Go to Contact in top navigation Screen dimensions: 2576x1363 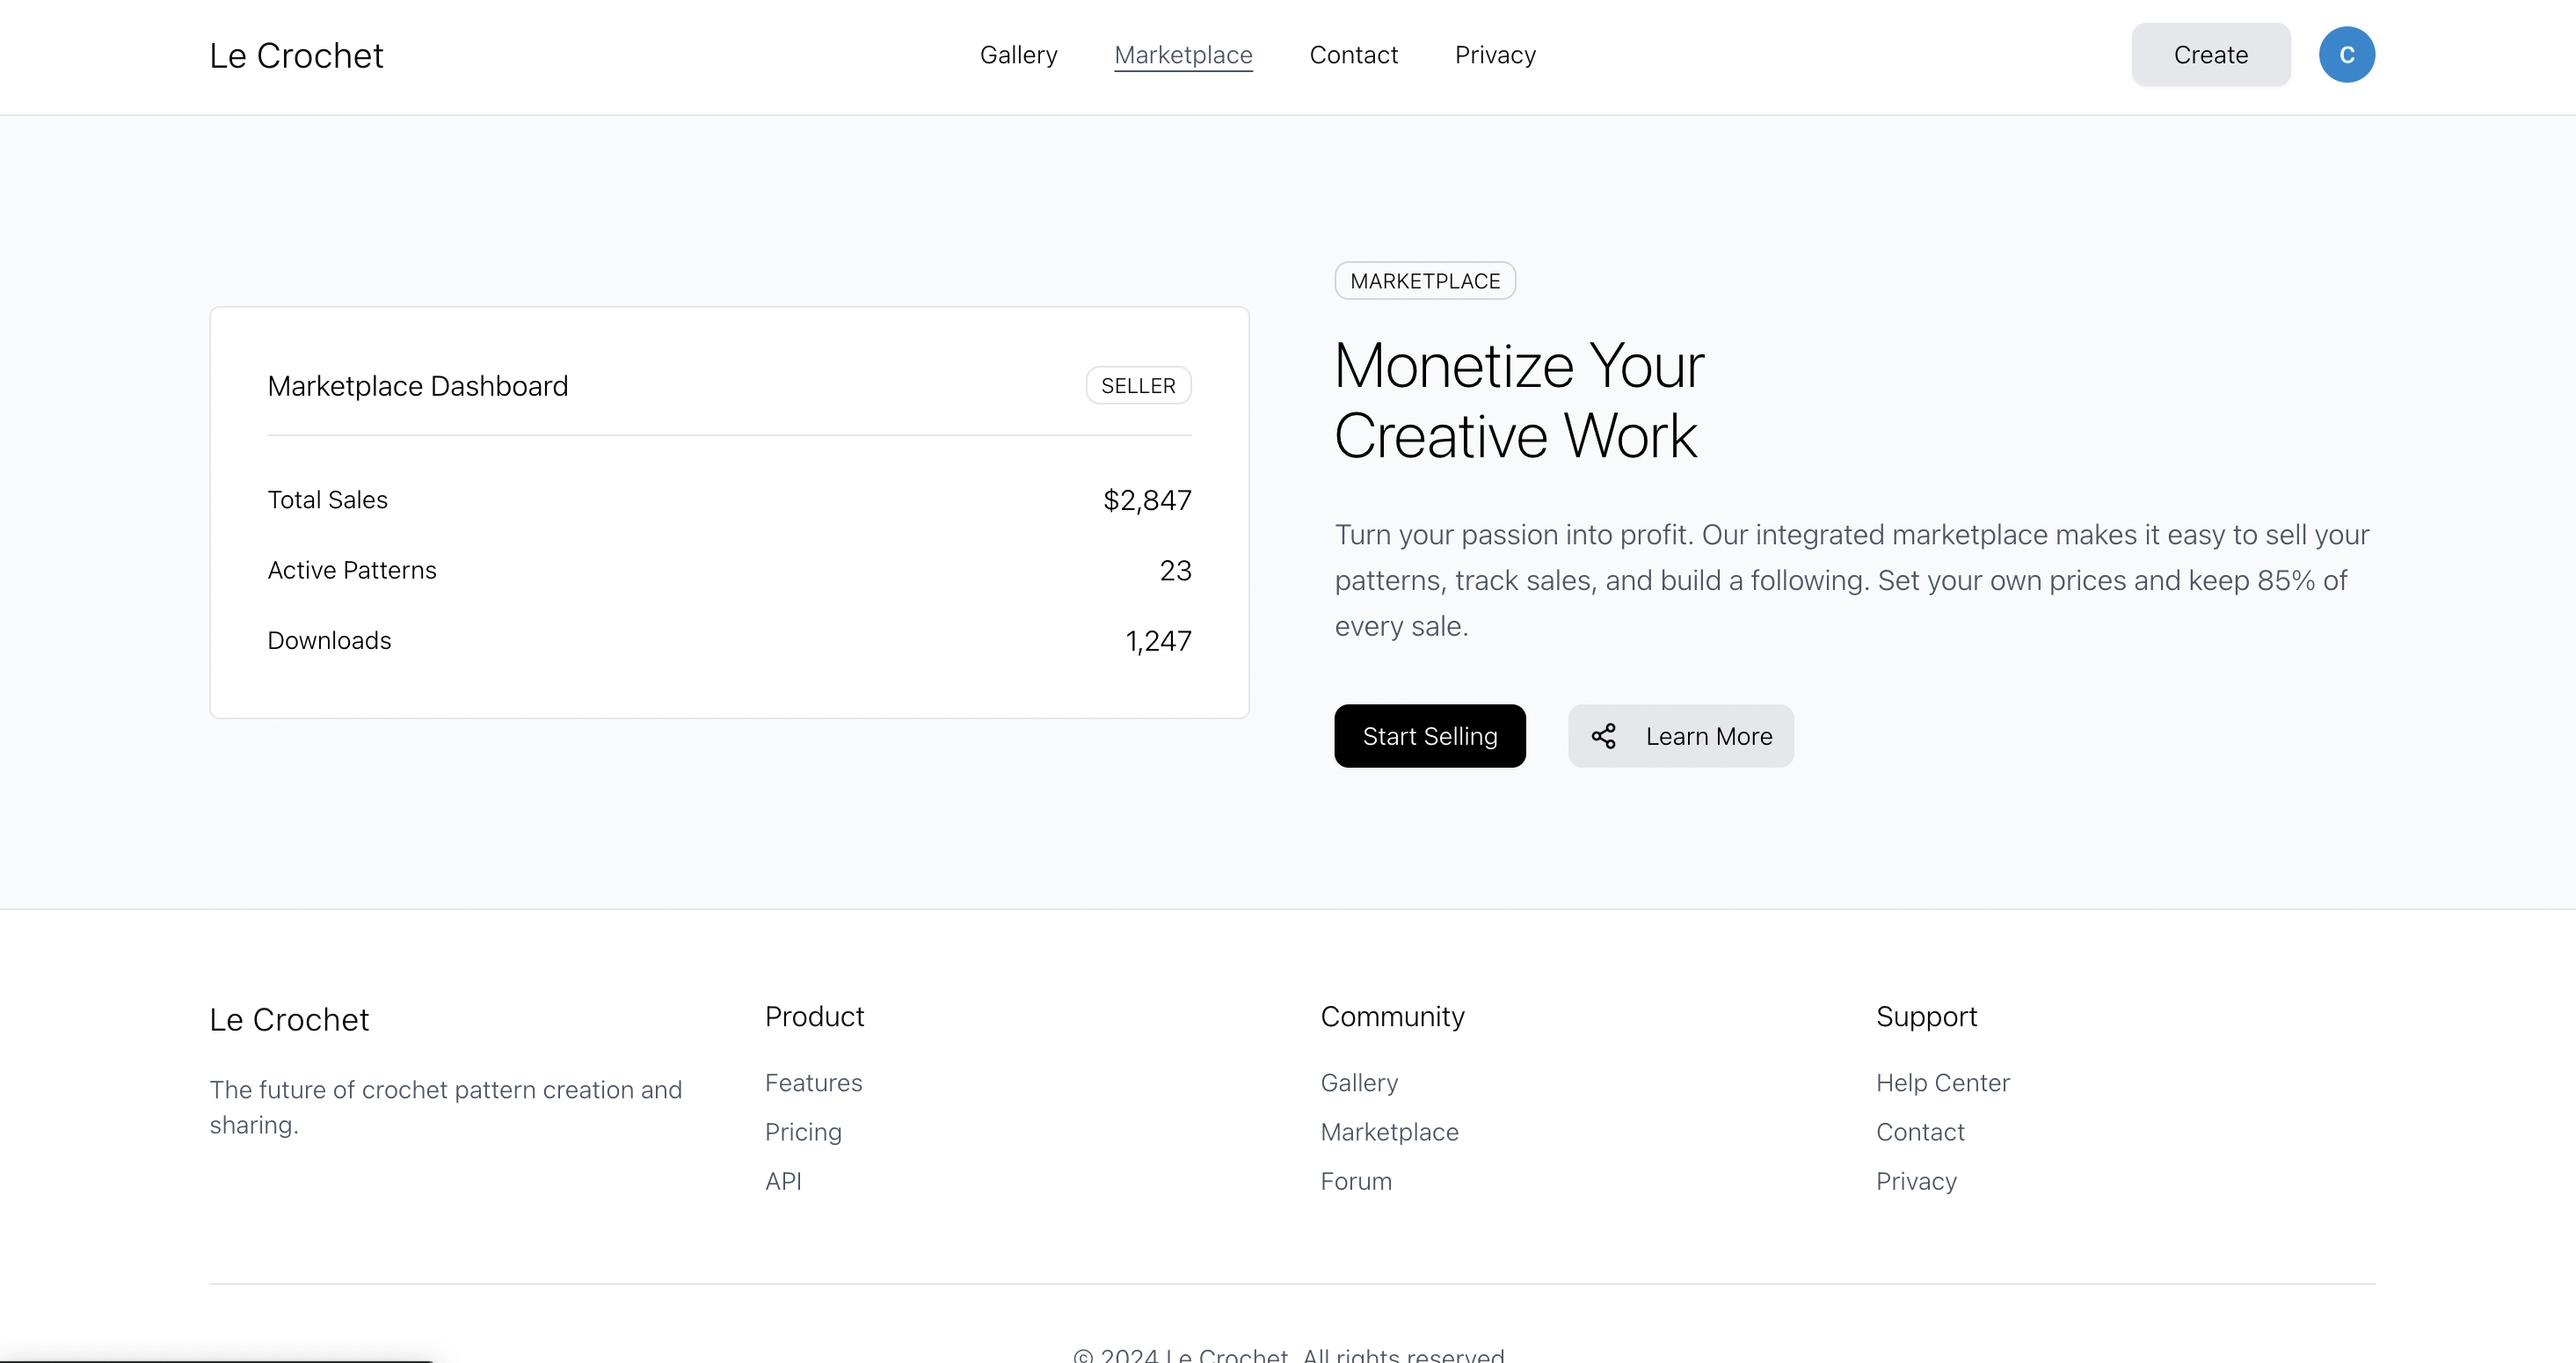[1353, 55]
